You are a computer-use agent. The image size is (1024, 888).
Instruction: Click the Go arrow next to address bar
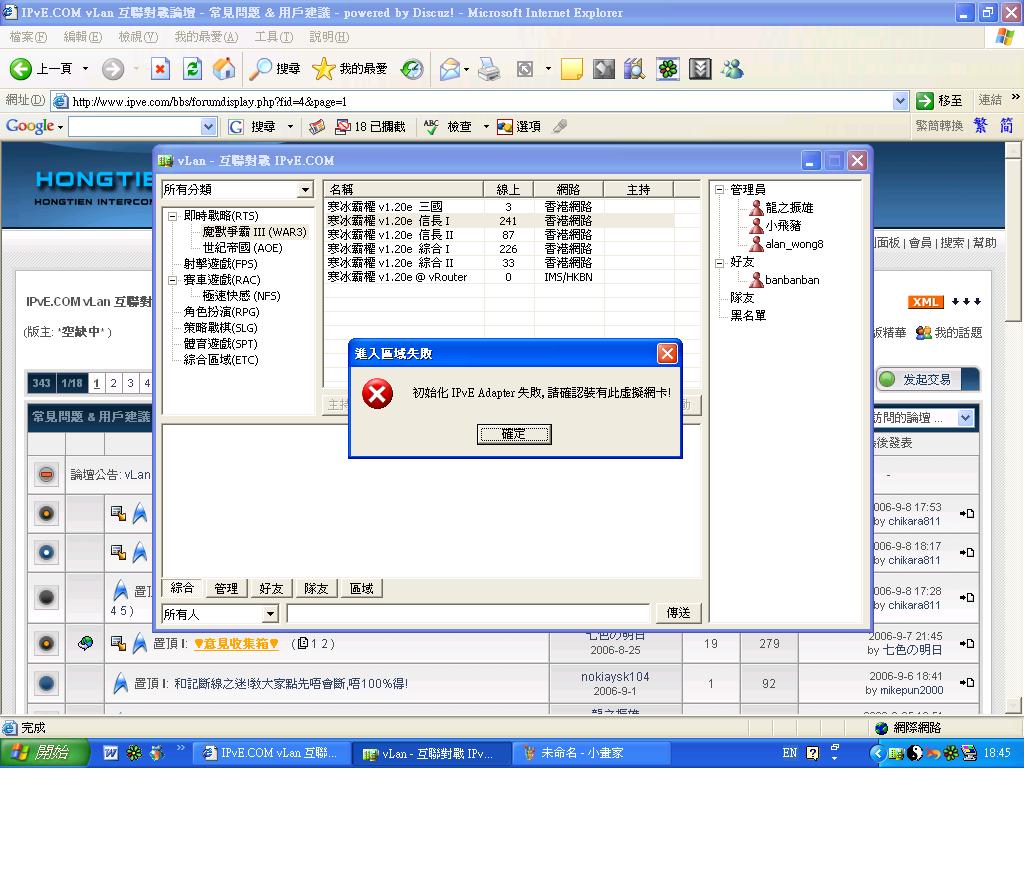pyautogui.click(x=925, y=101)
